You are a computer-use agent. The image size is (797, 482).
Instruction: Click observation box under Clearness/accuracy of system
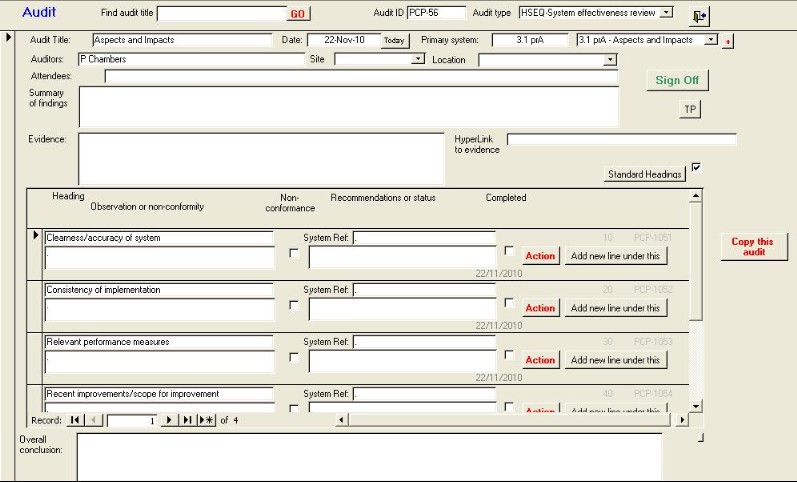[160, 258]
